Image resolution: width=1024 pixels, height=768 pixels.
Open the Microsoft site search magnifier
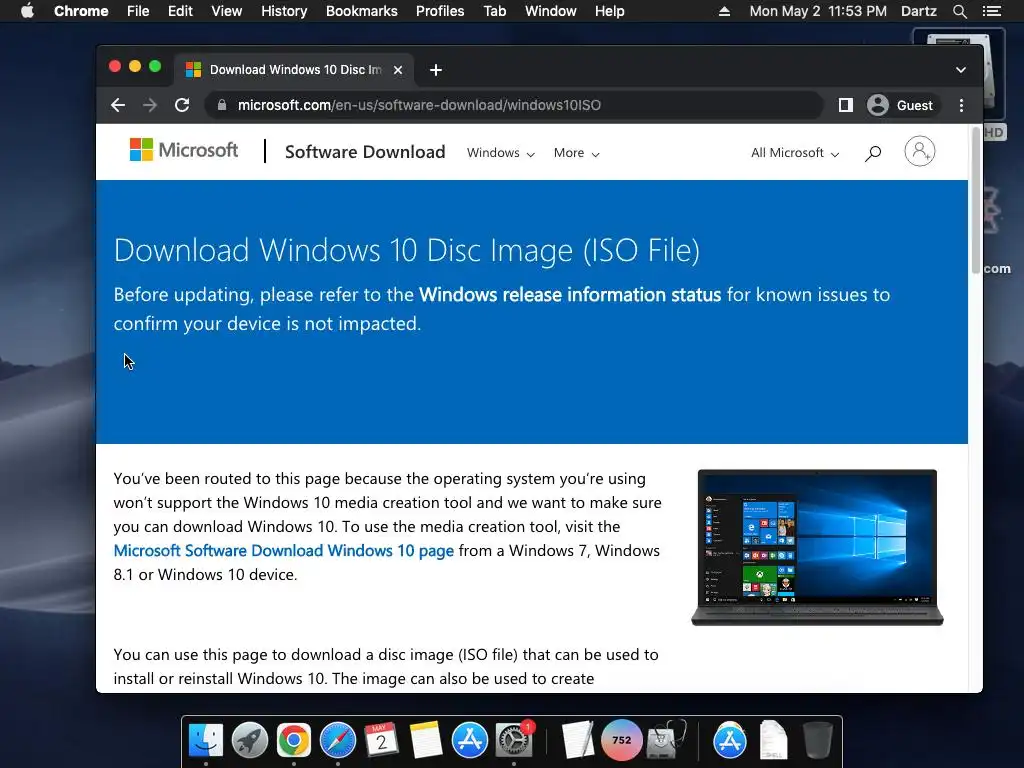pyautogui.click(x=873, y=153)
